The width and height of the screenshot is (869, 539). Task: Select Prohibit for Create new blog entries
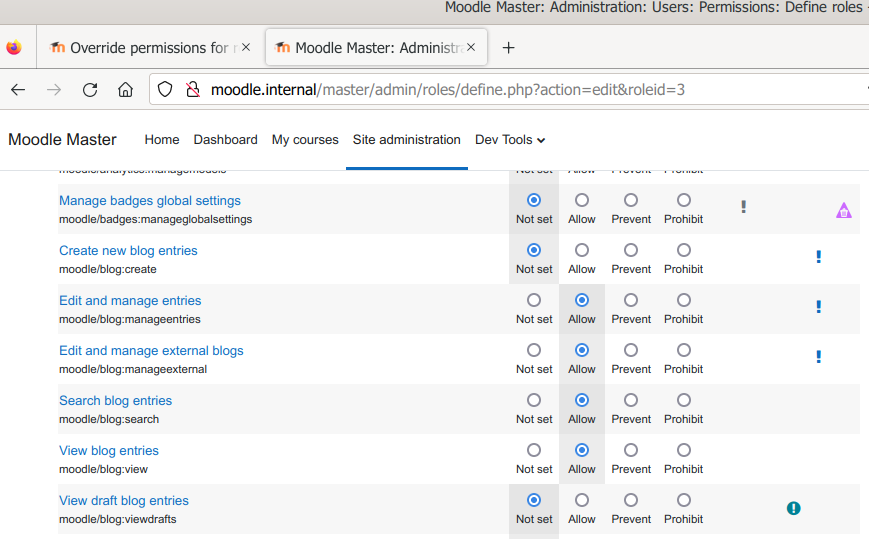coord(684,250)
